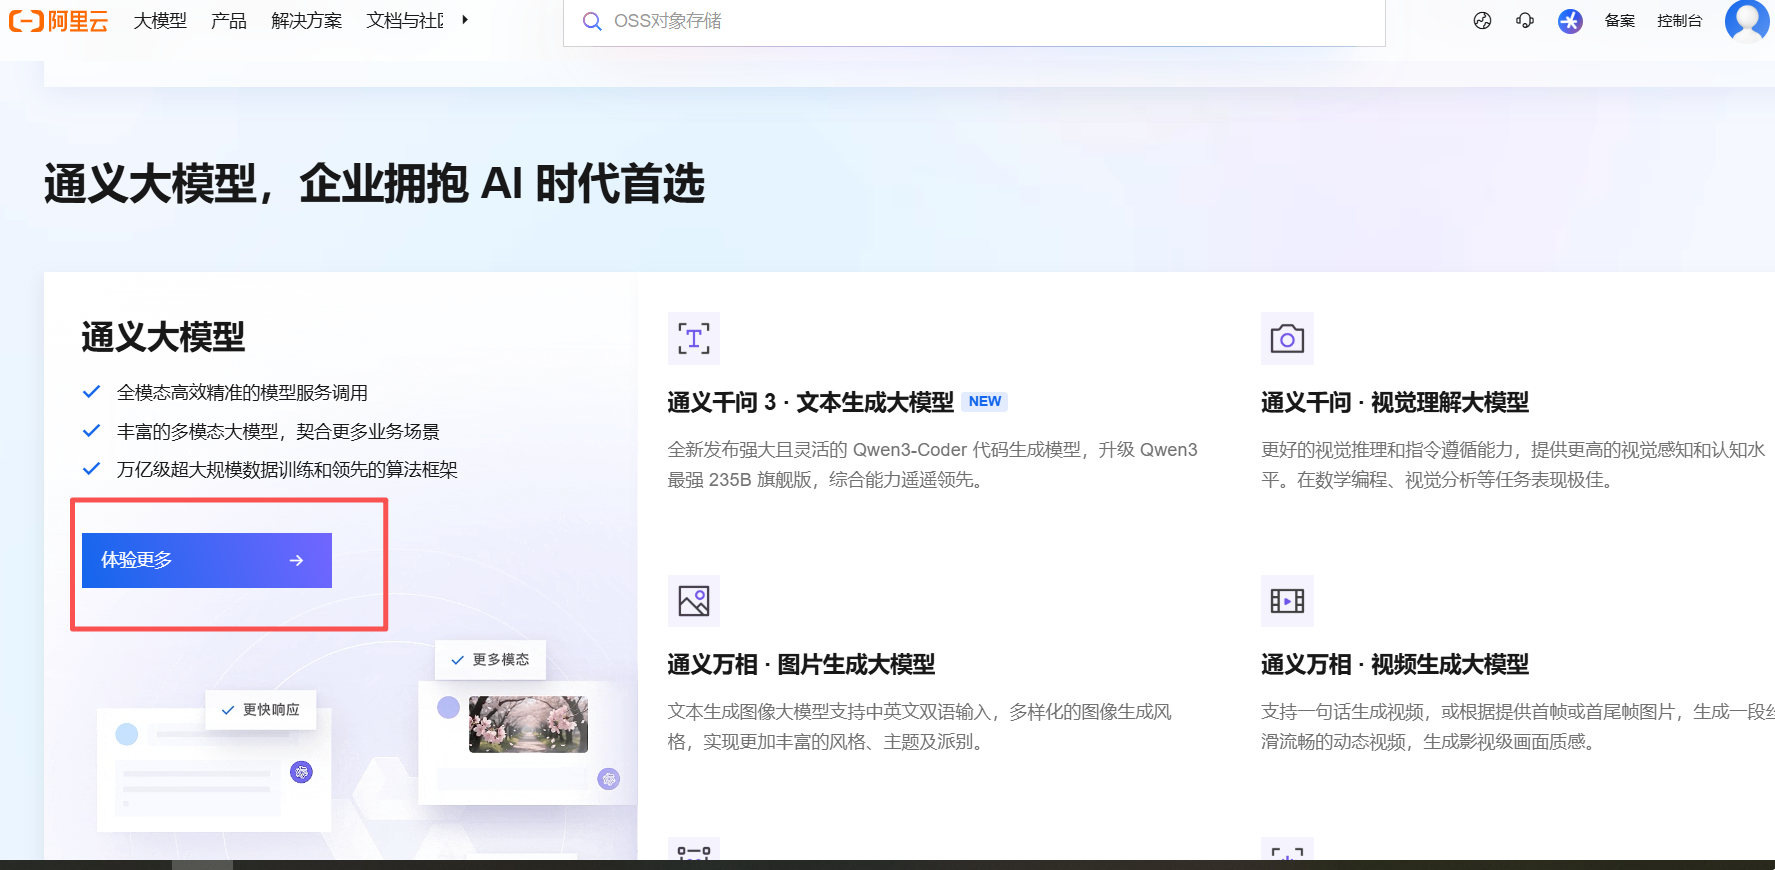
Task: Open the 控制台 console link
Action: pyautogui.click(x=1679, y=21)
